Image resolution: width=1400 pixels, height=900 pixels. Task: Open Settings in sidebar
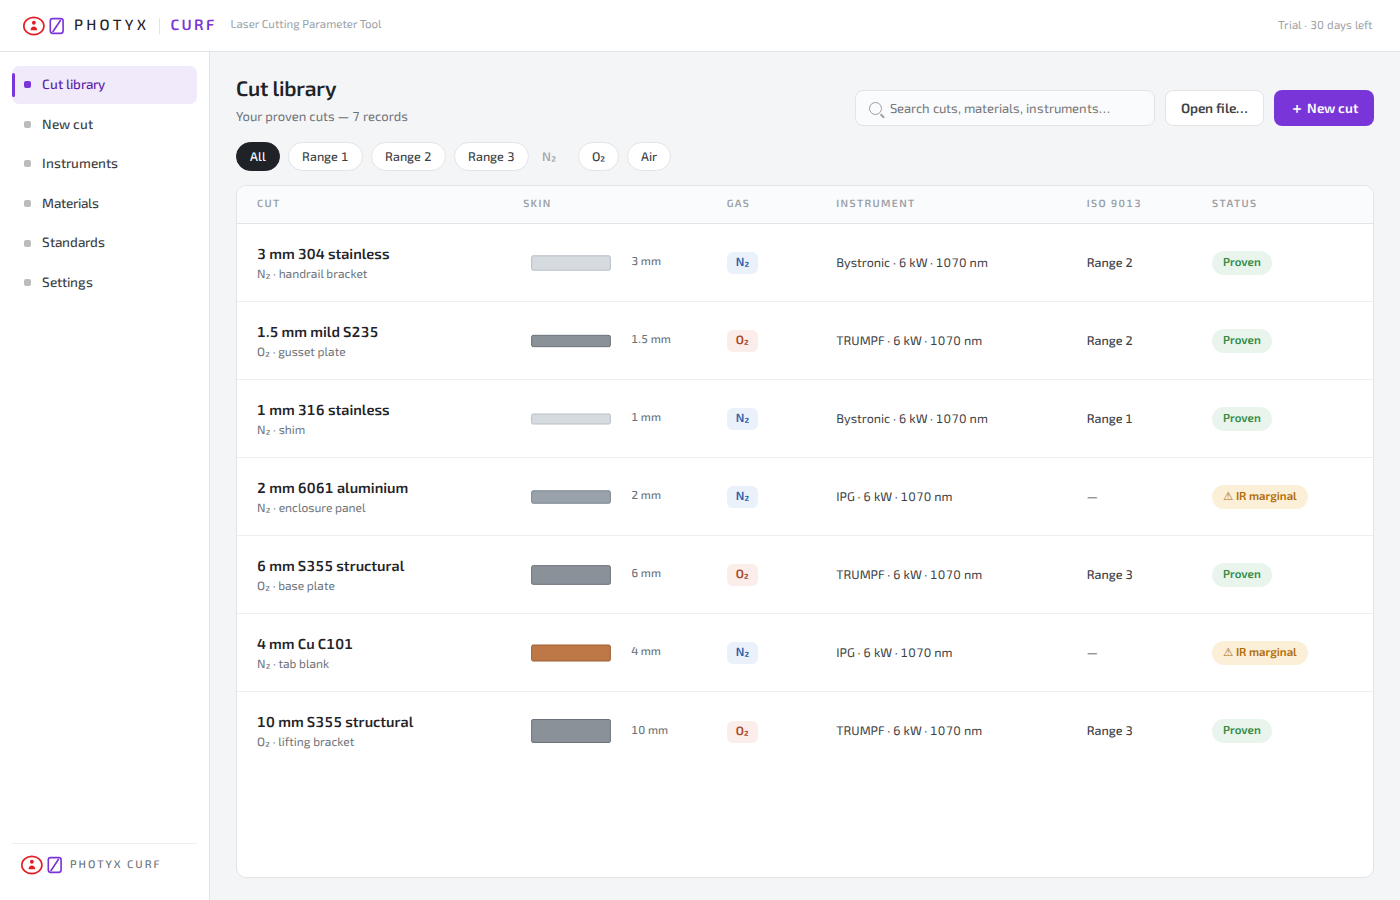(x=104, y=283)
